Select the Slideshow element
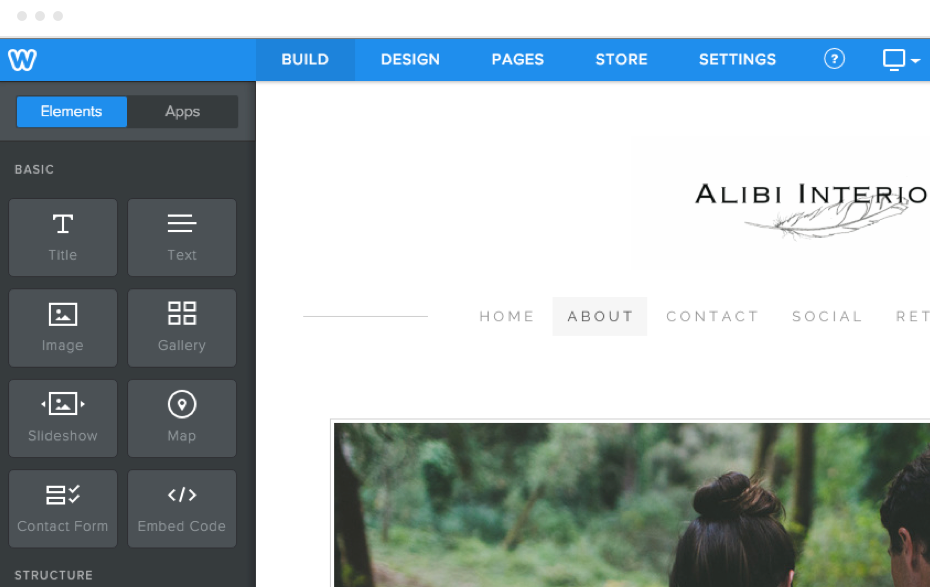 pos(63,419)
